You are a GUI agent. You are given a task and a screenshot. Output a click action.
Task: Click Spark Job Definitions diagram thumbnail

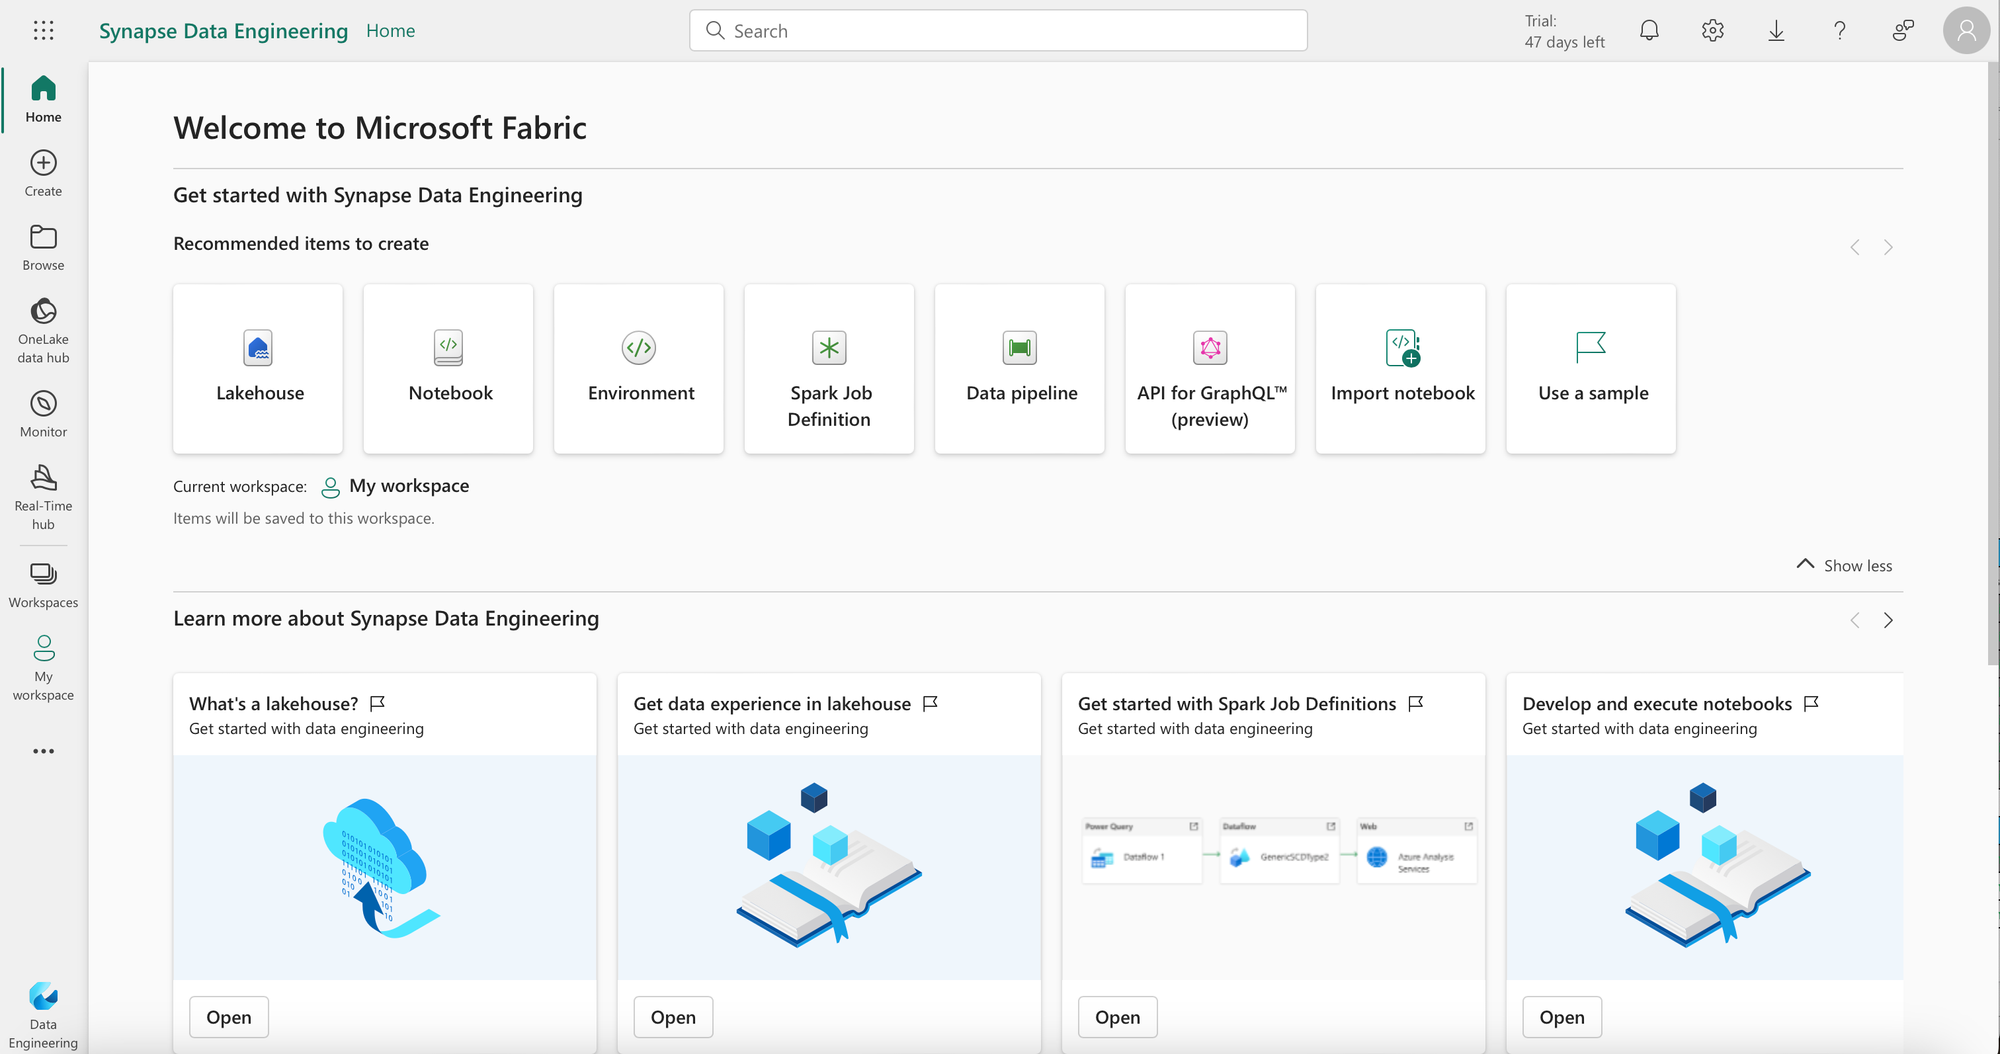coord(1273,867)
